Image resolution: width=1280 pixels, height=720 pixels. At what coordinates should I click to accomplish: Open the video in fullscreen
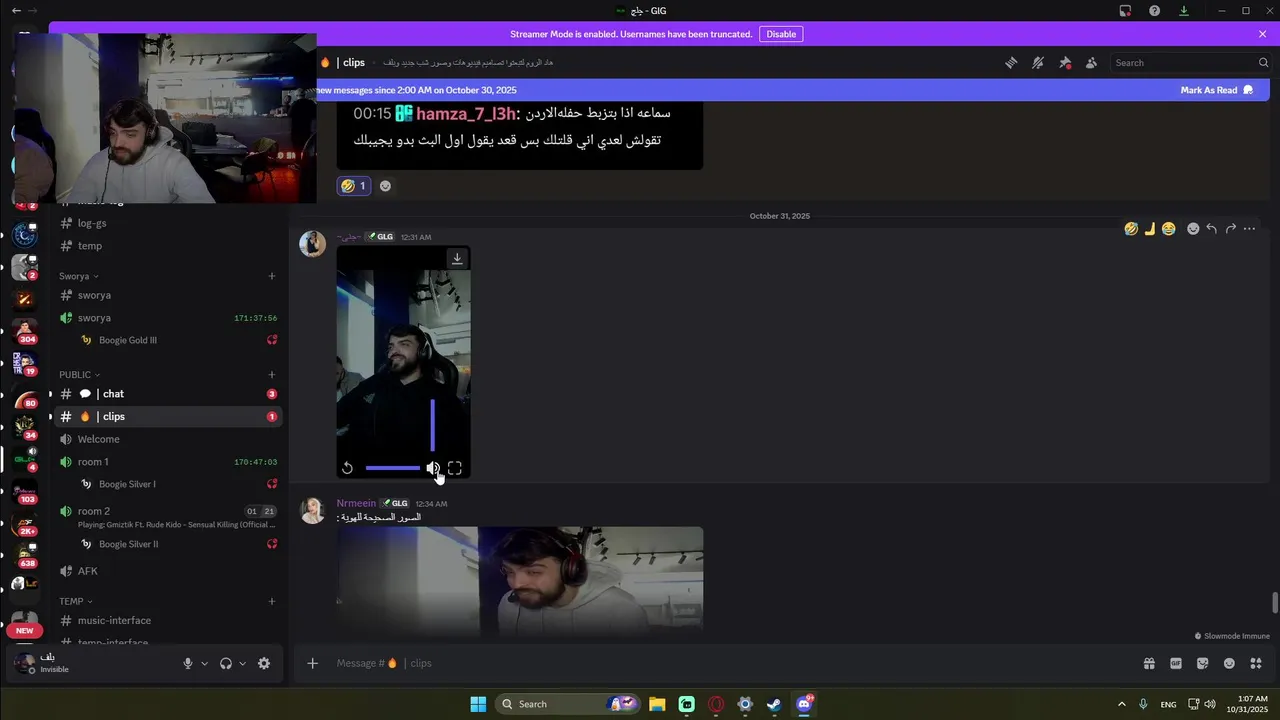(455, 468)
